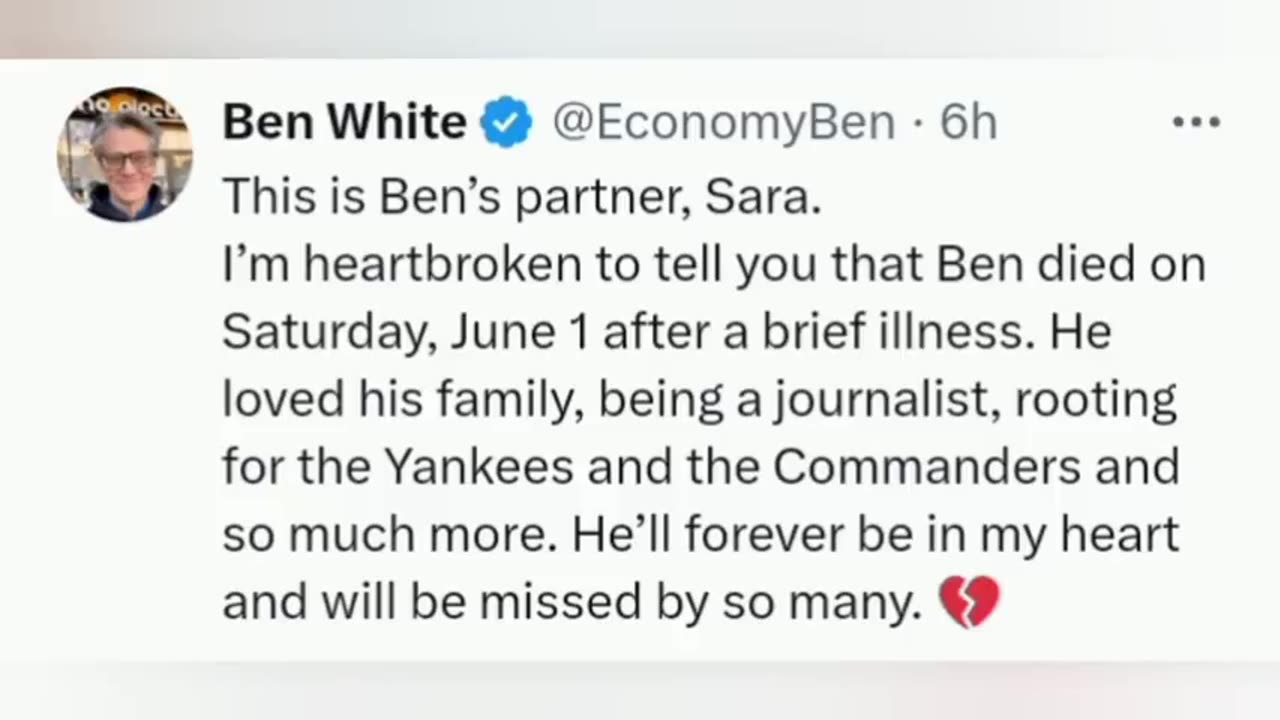Click the phrase "so much more"

click(385, 535)
